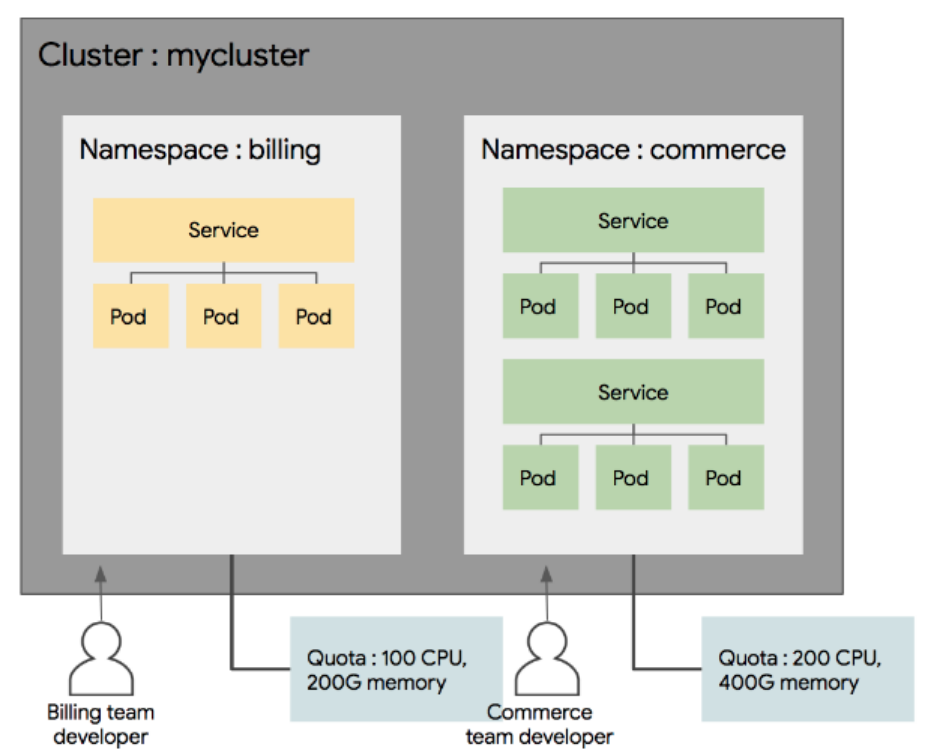
Task: Select the rightmost yellow Pod in billing
Action: click(x=316, y=316)
